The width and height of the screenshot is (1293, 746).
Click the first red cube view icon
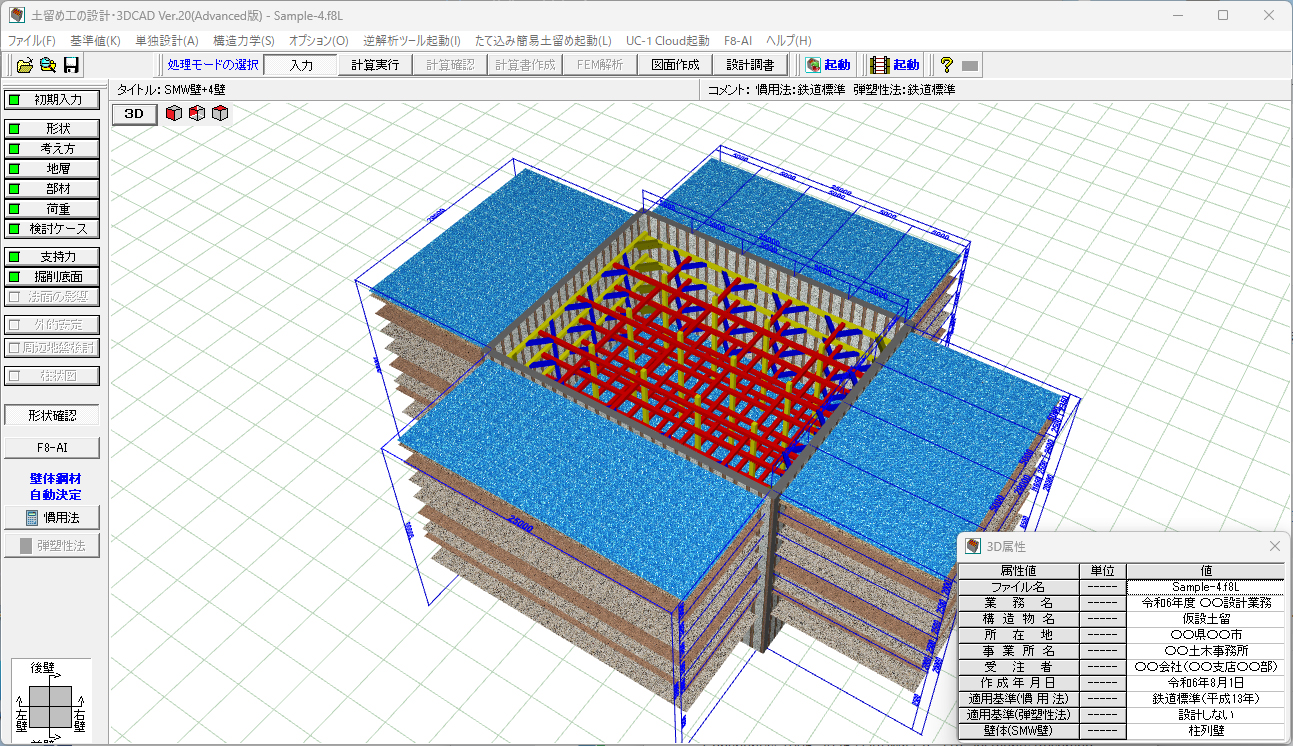174,114
